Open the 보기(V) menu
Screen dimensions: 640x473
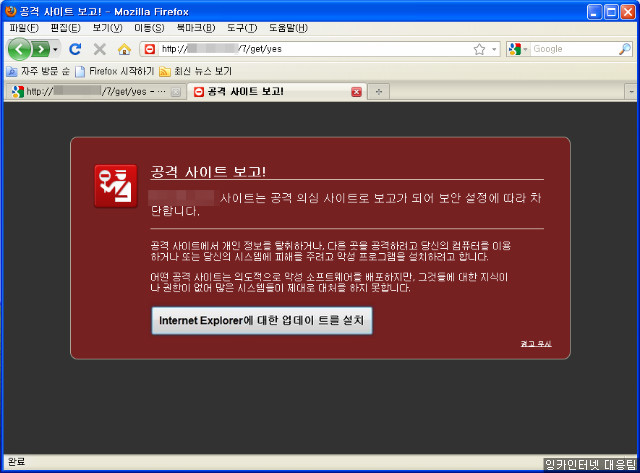(x=107, y=28)
